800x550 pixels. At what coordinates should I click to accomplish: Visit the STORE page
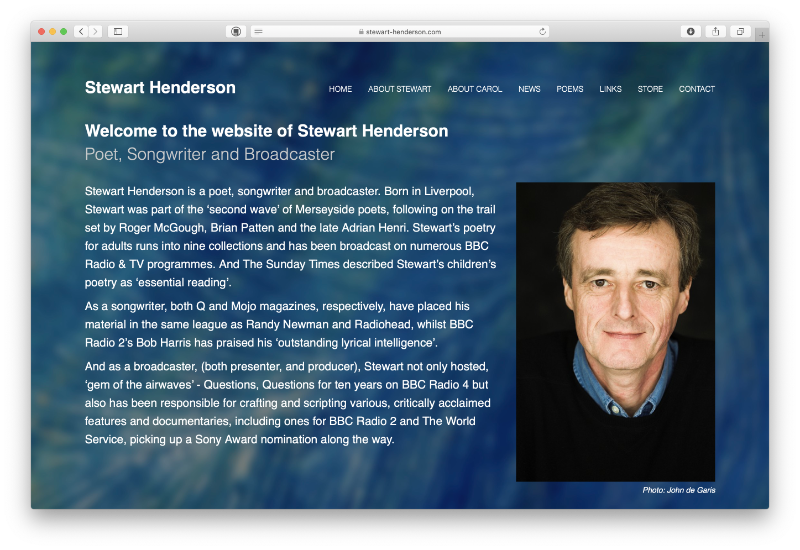click(650, 89)
